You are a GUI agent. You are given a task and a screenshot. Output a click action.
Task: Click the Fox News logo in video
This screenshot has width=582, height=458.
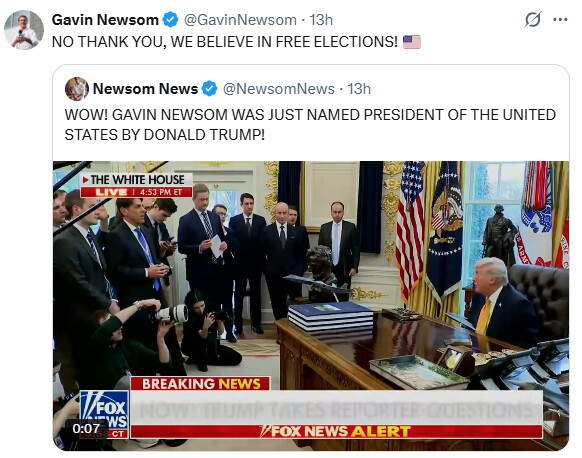pos(104,414)
